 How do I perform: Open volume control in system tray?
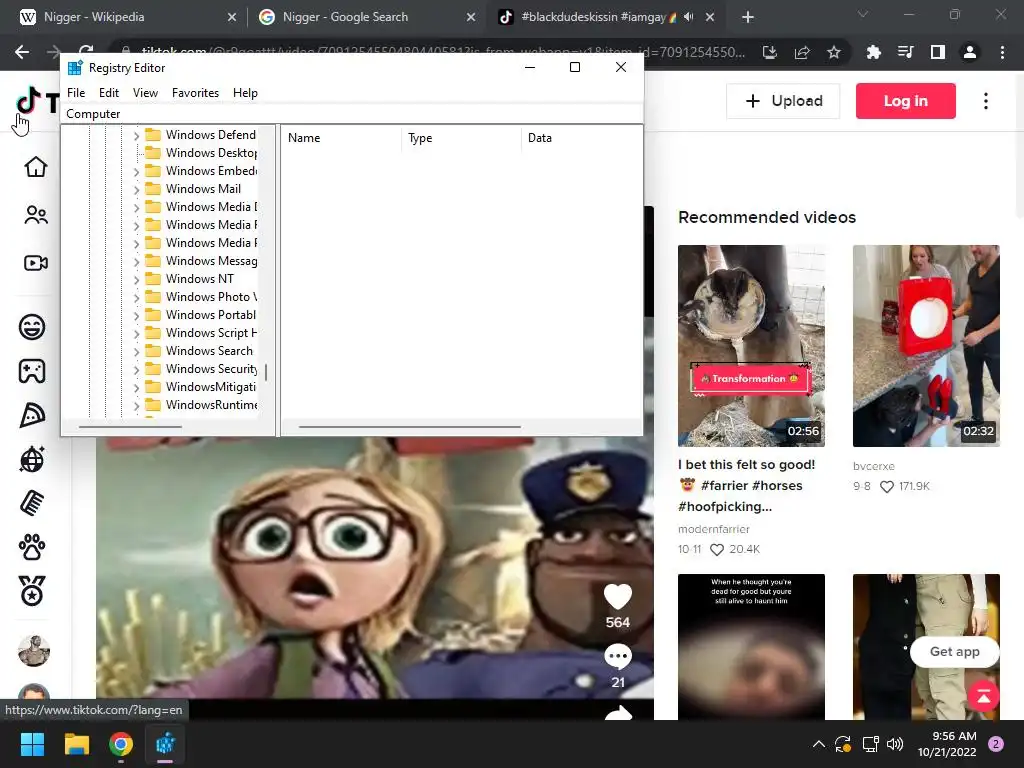[x=895, y=744]
